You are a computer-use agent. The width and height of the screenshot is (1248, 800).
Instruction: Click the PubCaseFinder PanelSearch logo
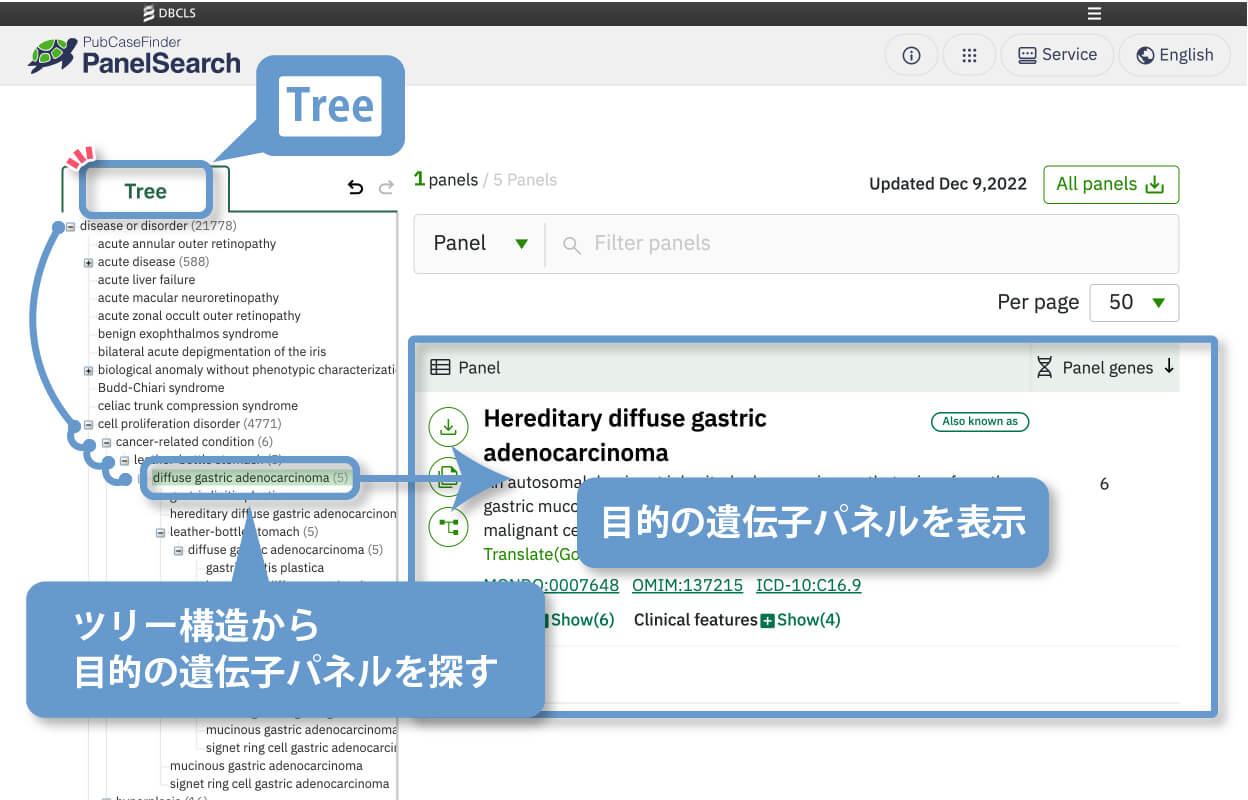click(134, 55)
